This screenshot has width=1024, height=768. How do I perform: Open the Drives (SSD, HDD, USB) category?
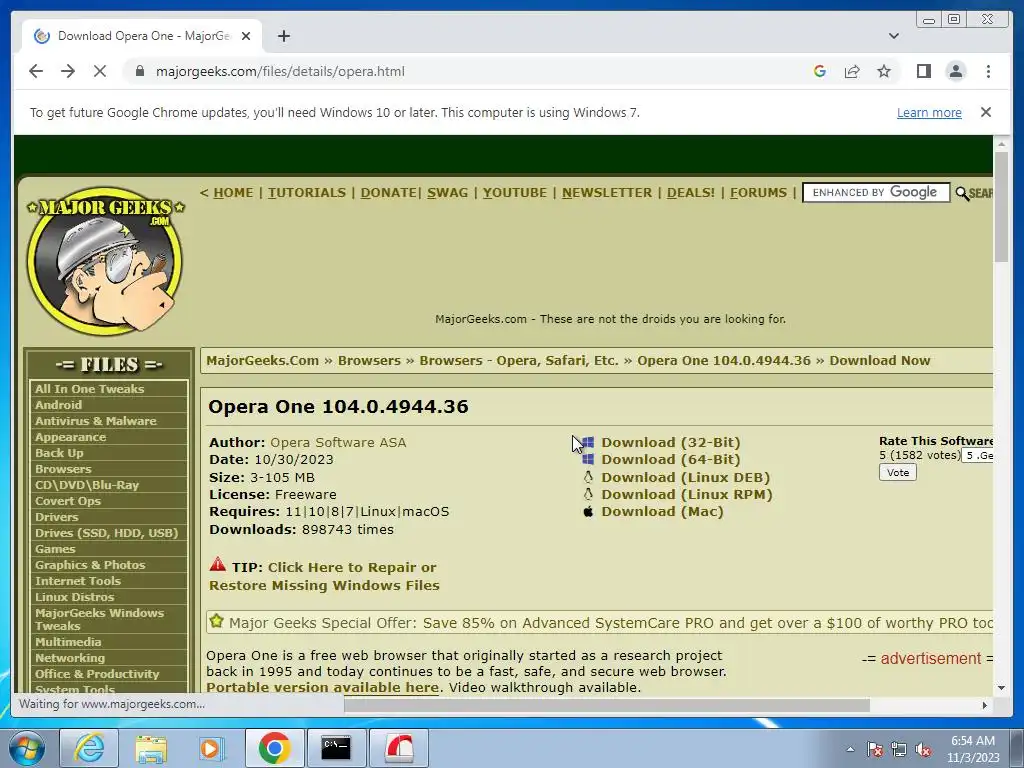108,533
